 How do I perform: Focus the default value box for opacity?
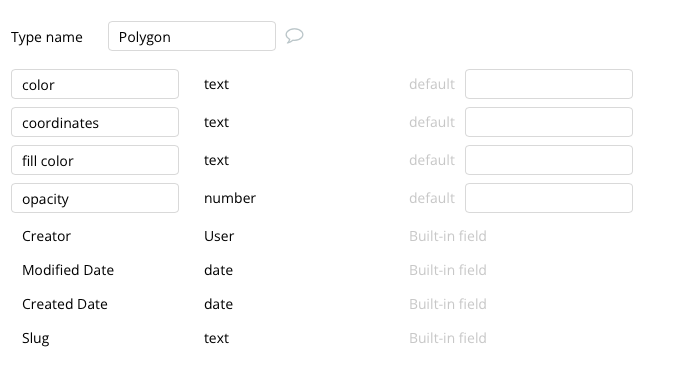click(x=549, y=198)
